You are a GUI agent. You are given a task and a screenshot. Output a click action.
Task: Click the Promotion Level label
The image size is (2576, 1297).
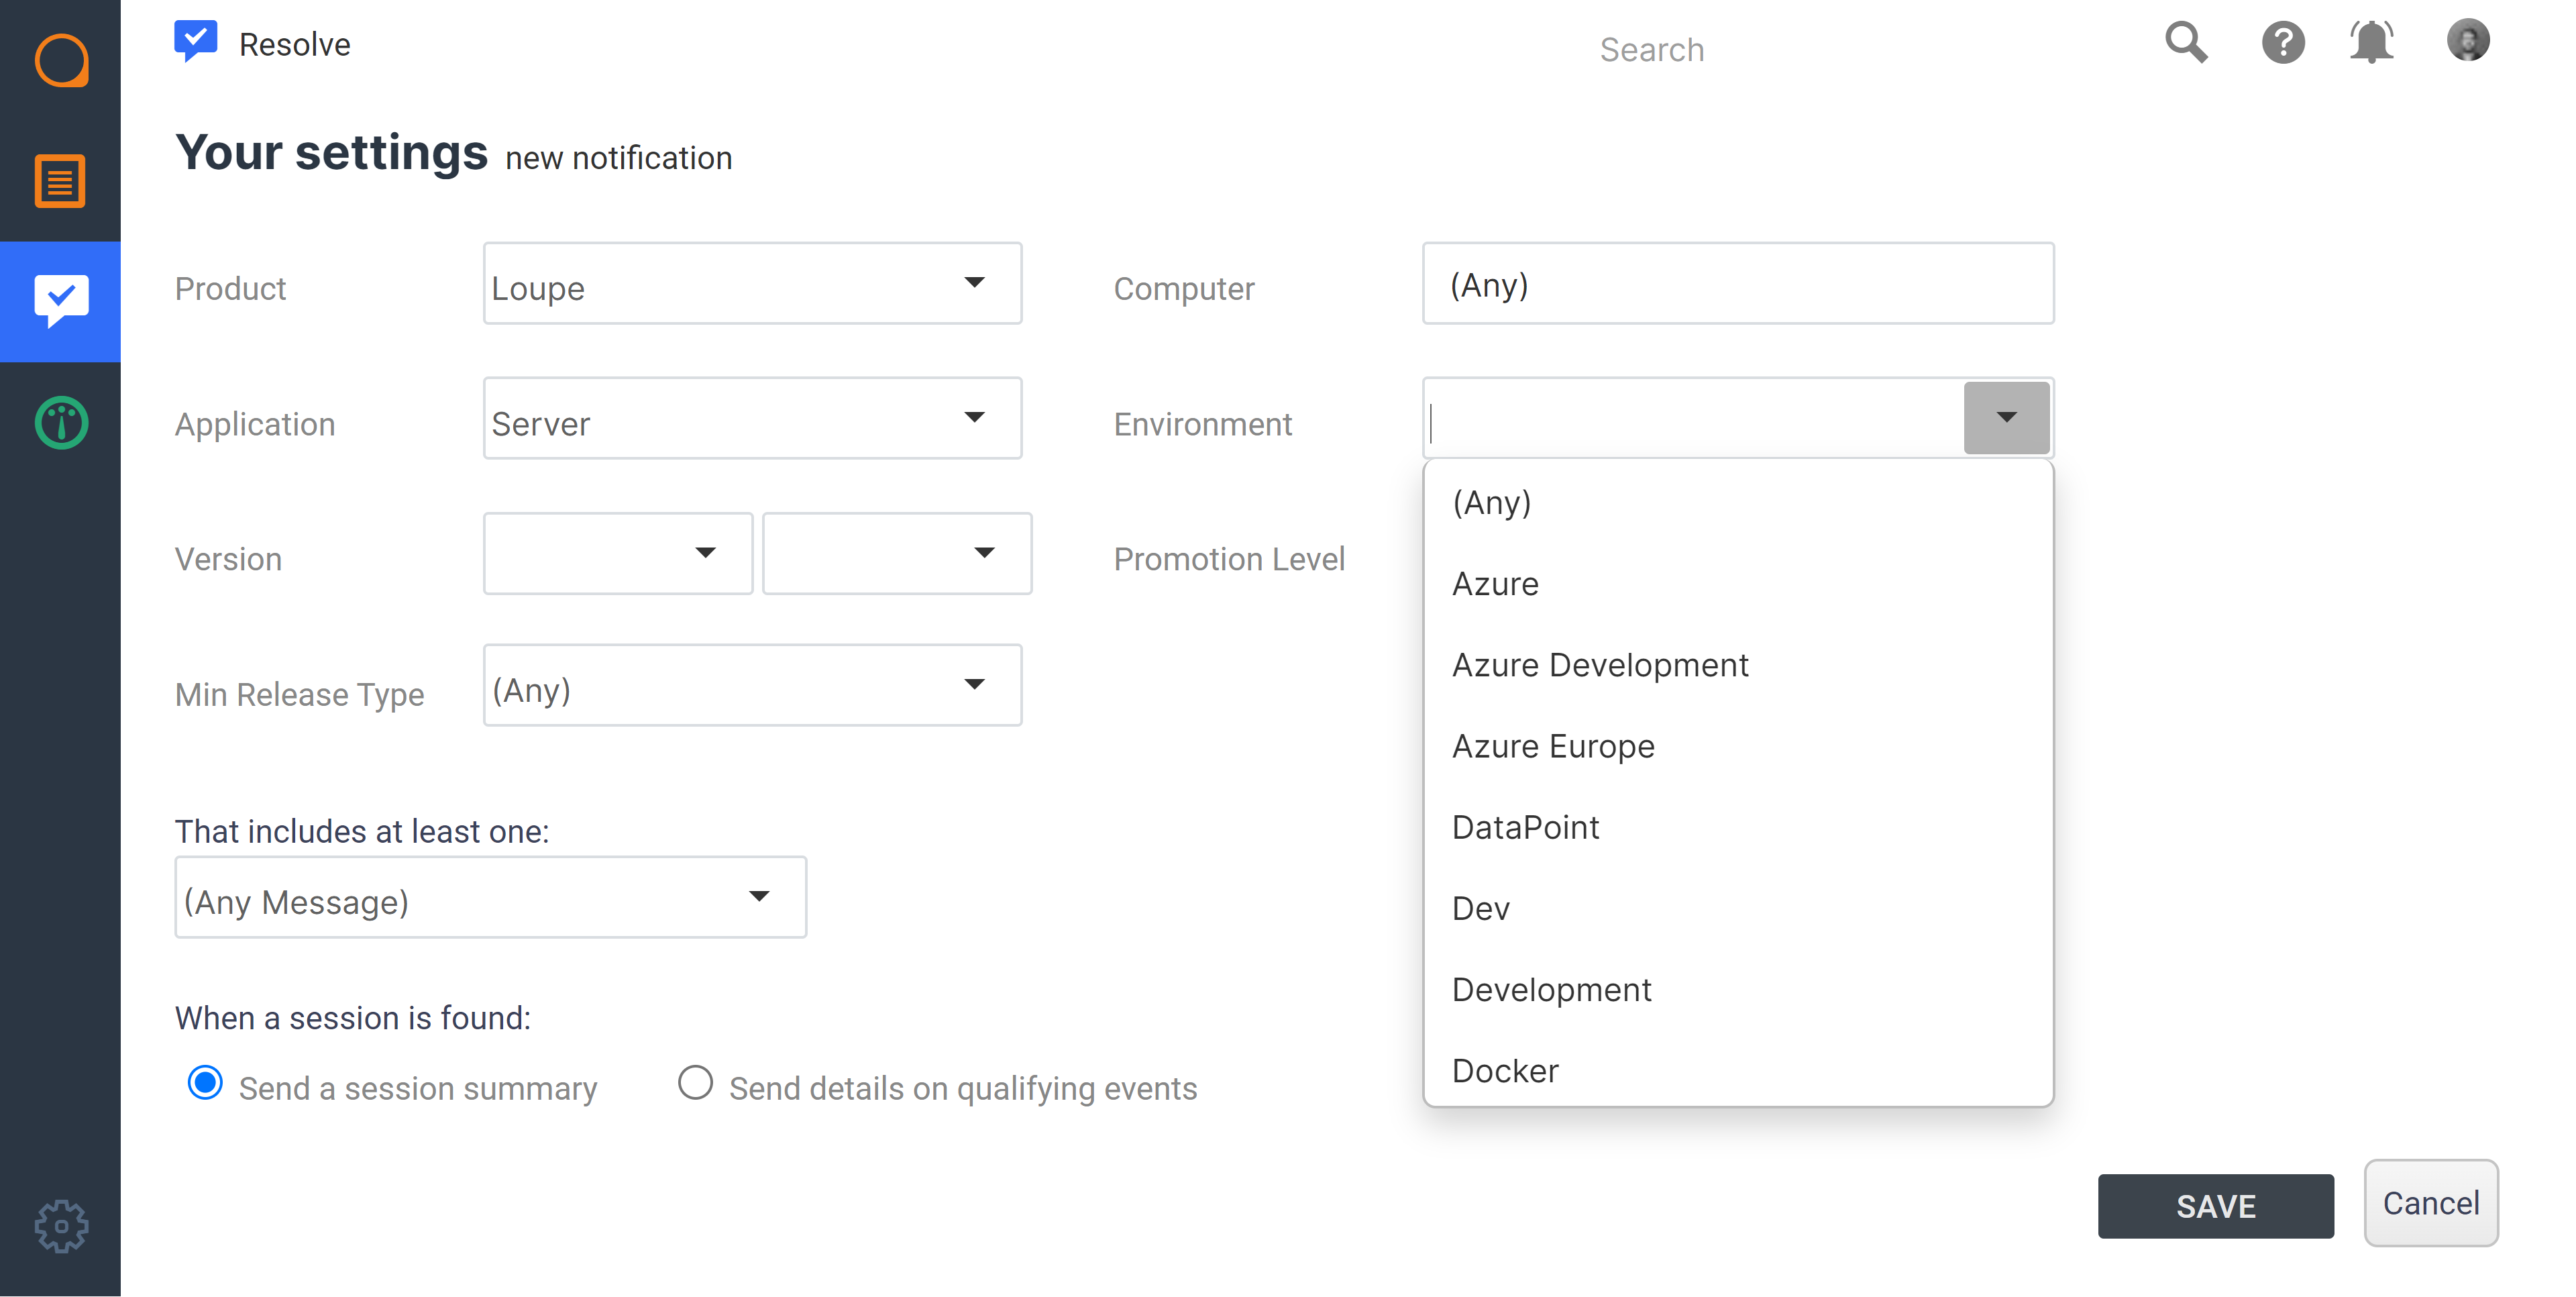coord(1229,559)
